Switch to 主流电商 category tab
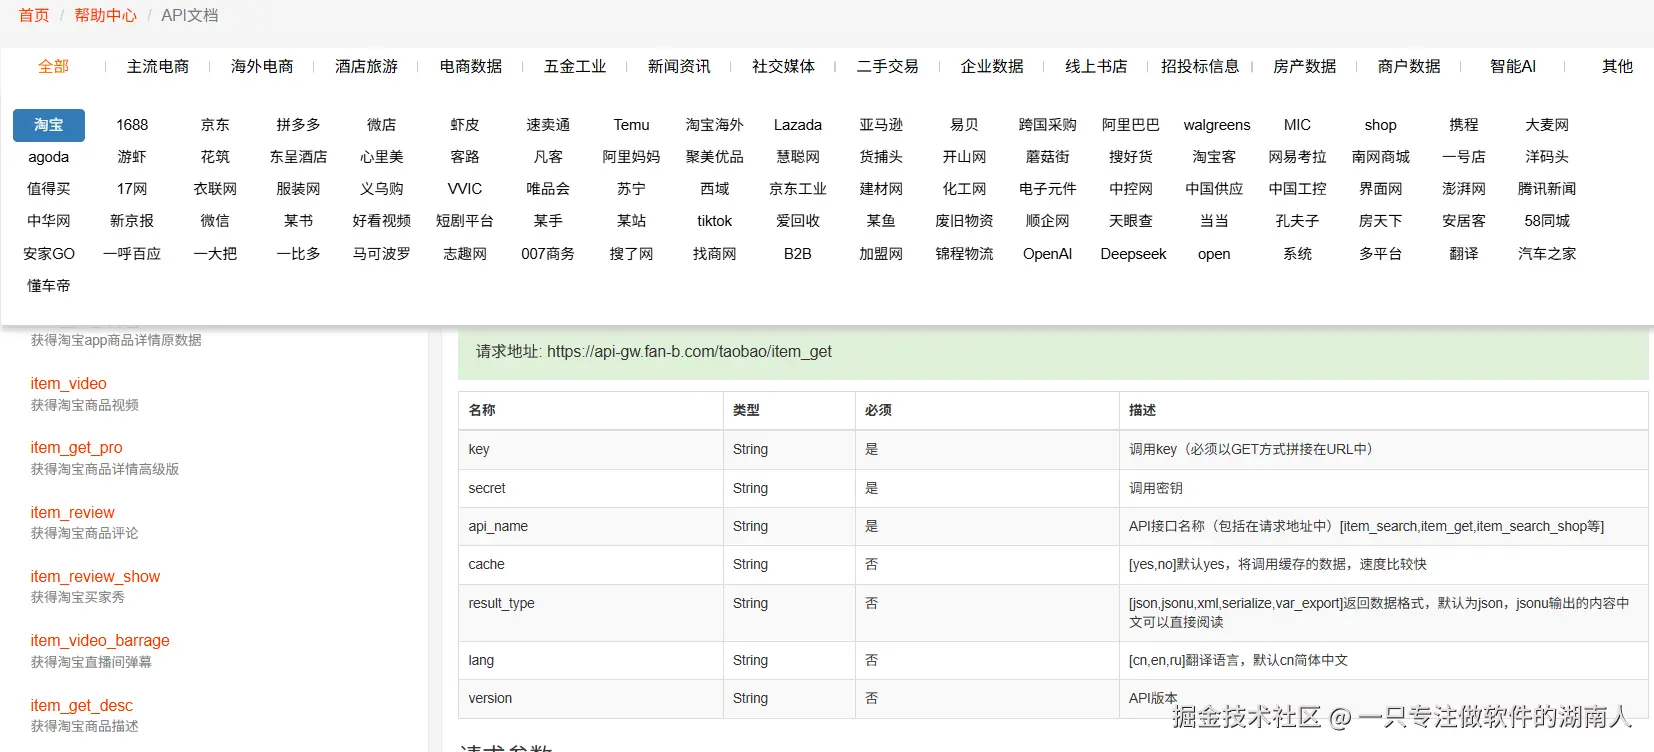This screenshot has width=1654, height=752. click(158, 66)
